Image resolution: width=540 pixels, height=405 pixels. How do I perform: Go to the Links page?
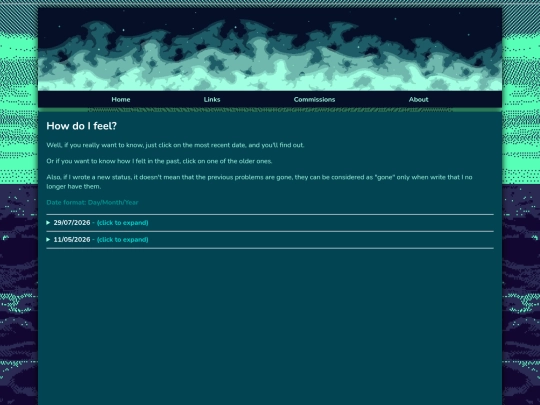[212, 100]
